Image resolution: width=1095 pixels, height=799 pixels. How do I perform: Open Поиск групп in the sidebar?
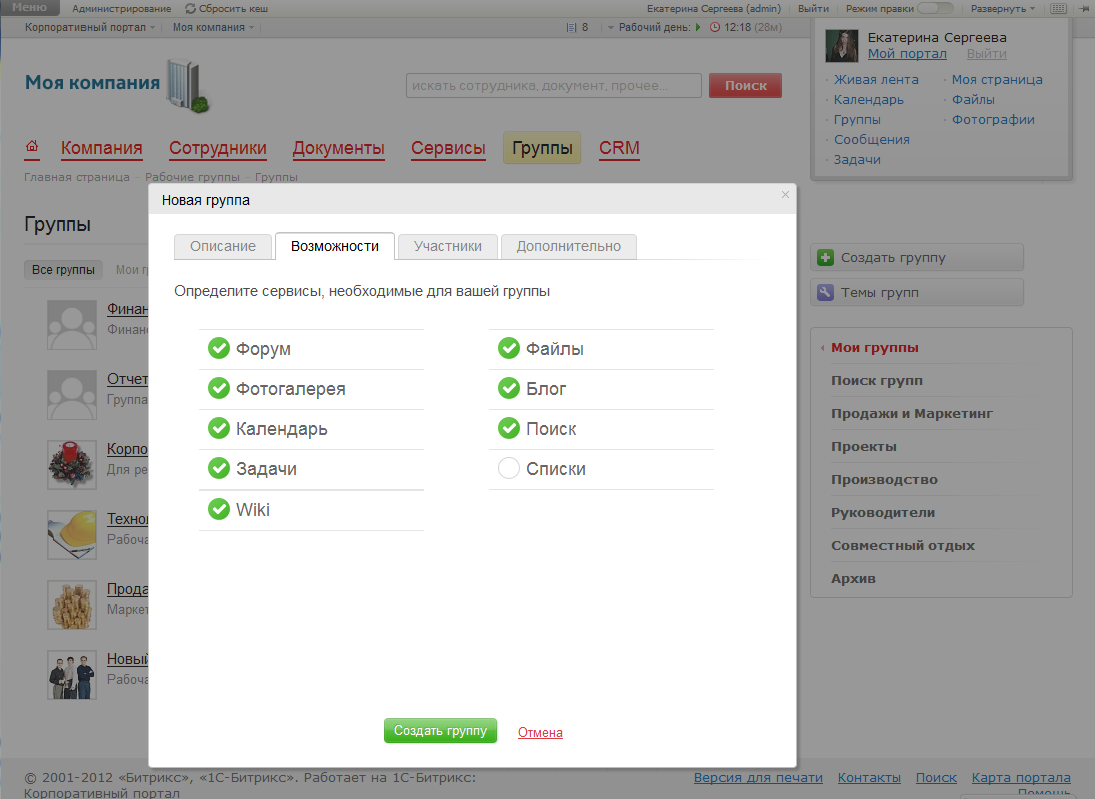coord(876,381)
